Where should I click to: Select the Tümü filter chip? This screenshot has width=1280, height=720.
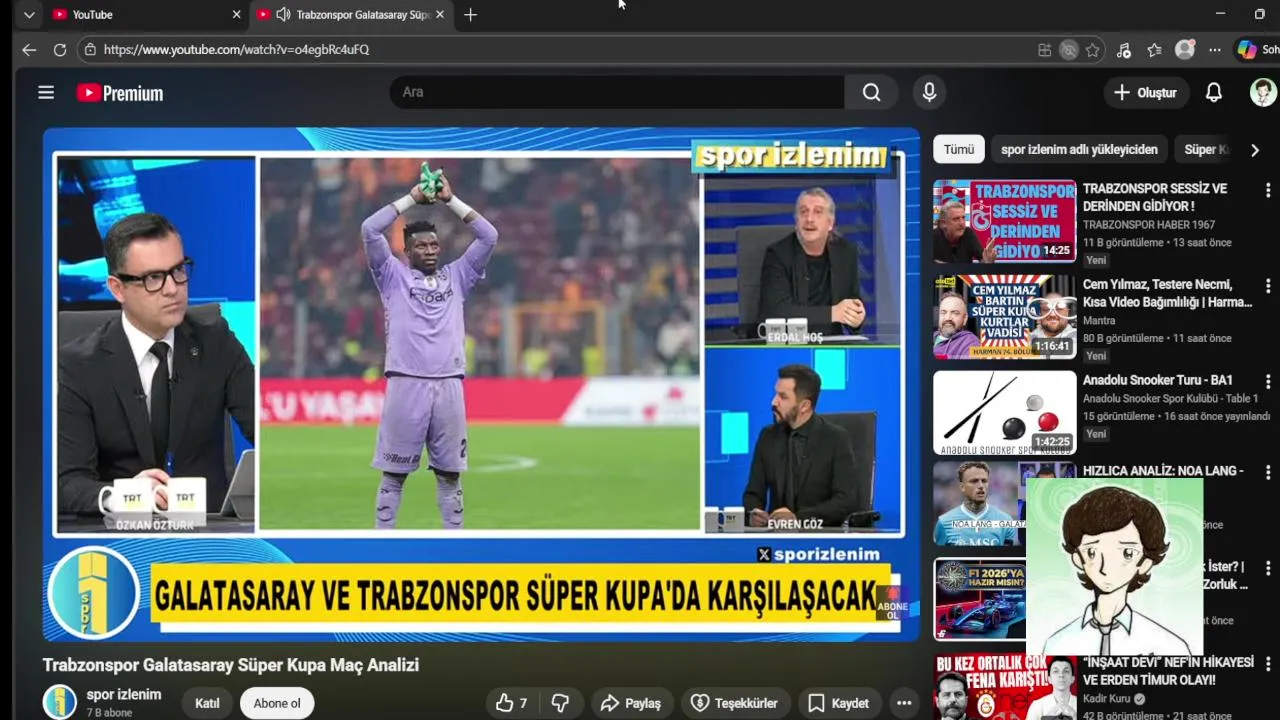click(958, 150)
